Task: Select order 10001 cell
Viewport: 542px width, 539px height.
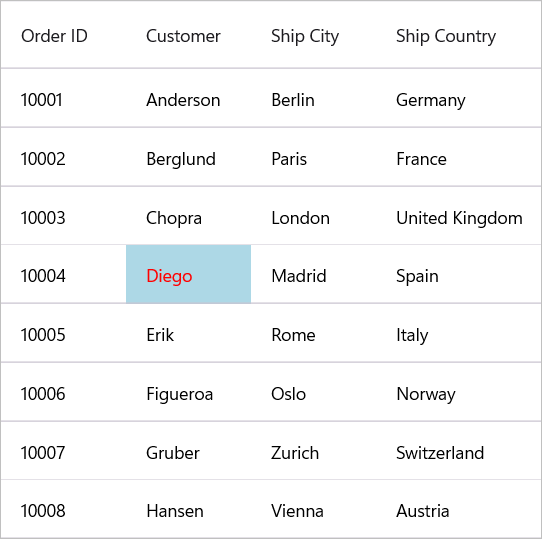Action: coord(63,98)
